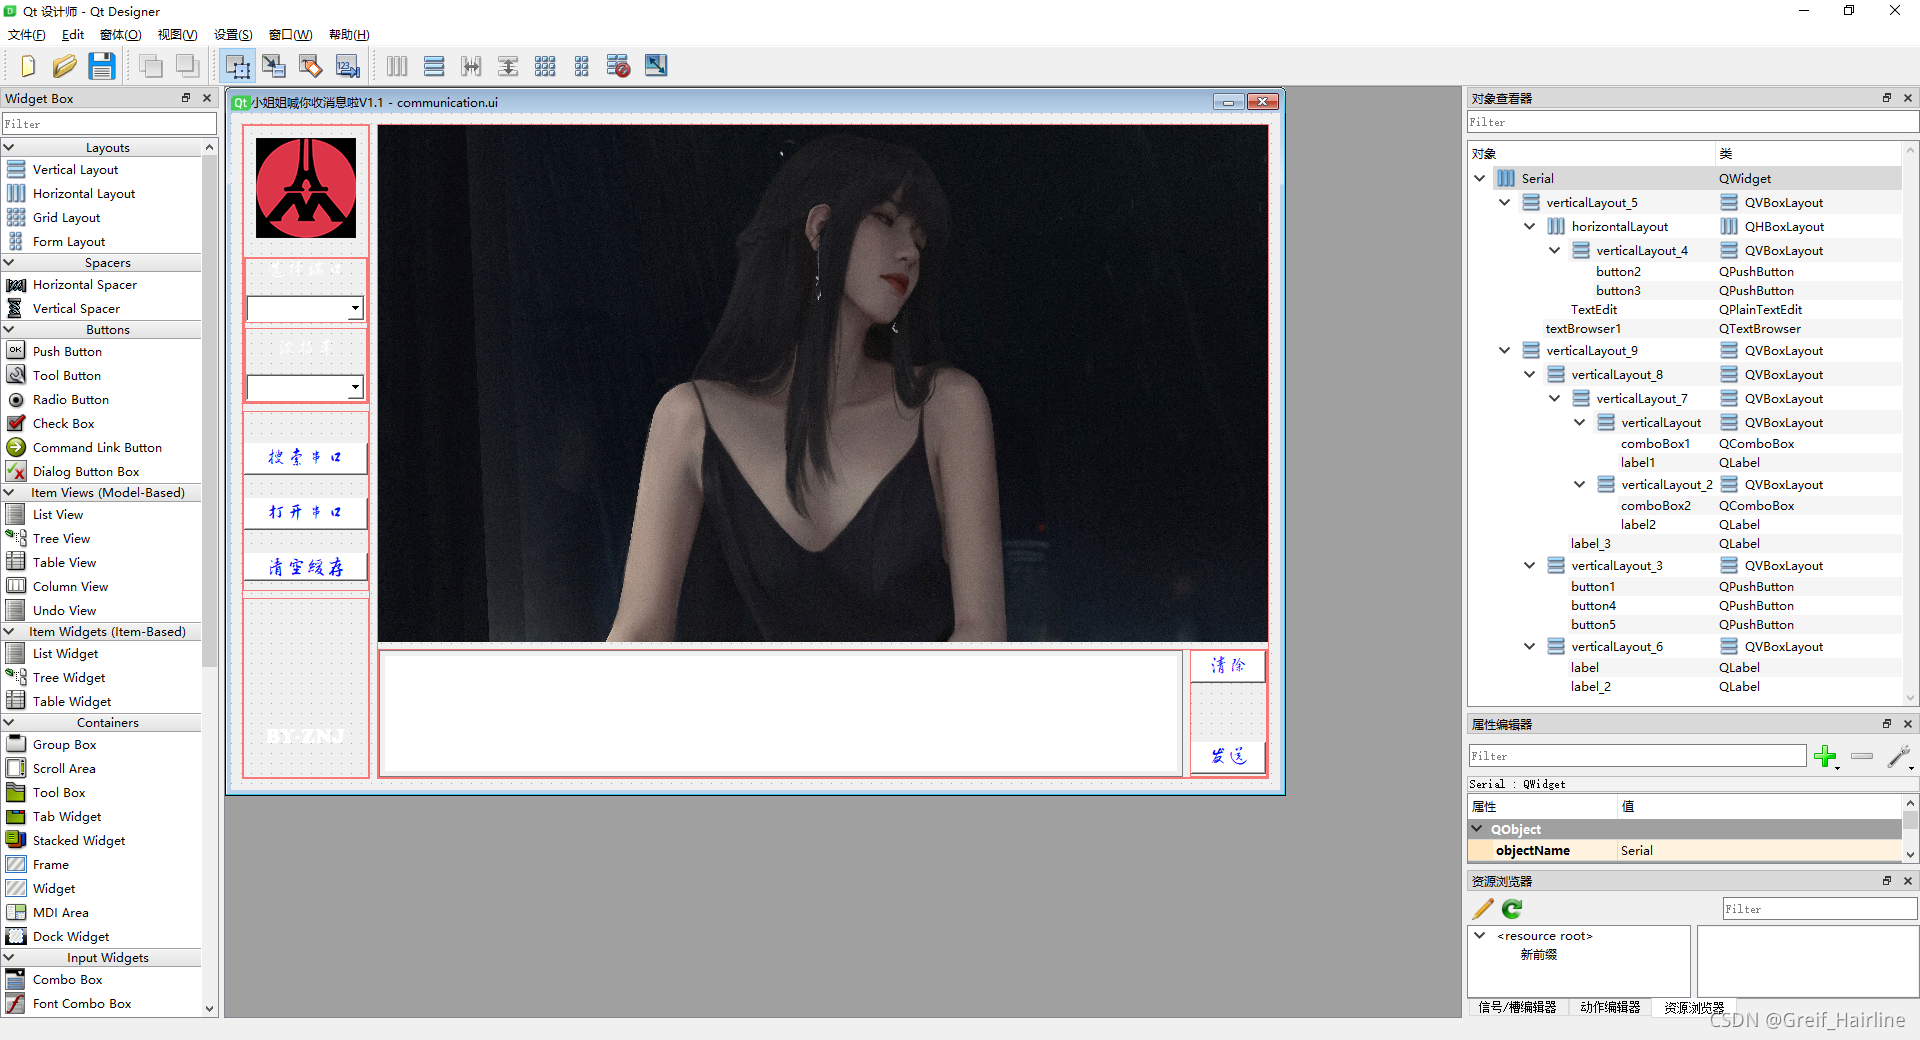
Task: Click Lay Out Horizontally in Splitter icon
Action: point(471,66)
